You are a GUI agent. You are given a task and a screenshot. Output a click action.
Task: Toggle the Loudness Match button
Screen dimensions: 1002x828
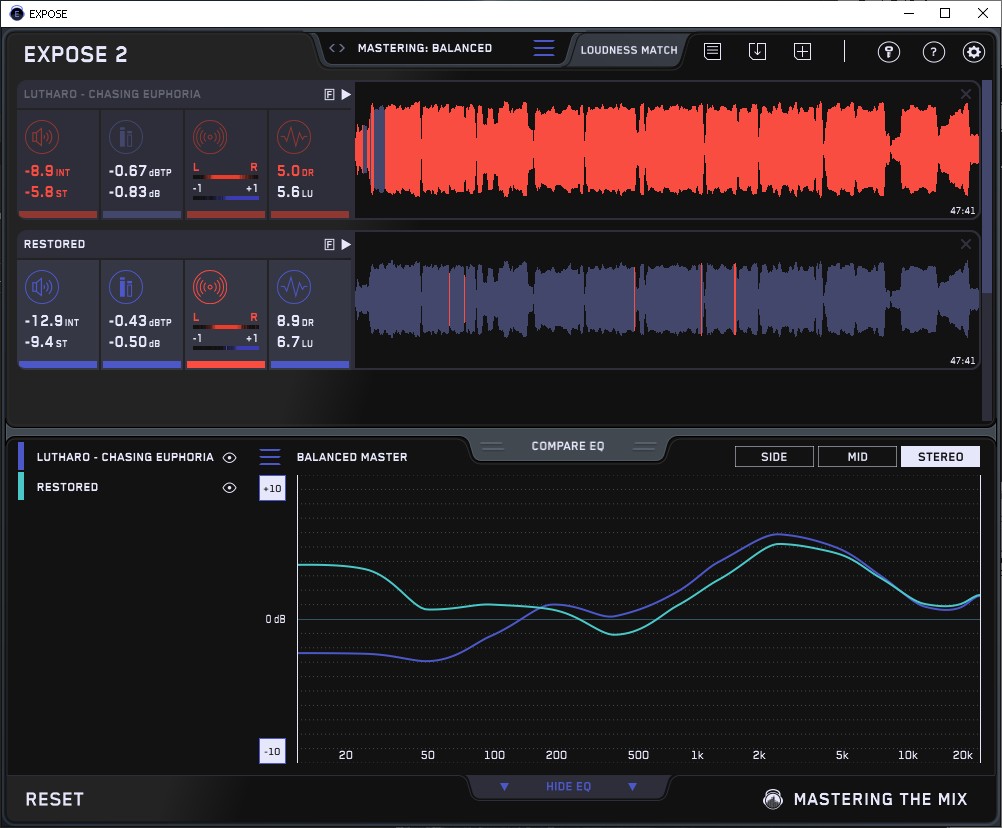[x=629, y=49]
